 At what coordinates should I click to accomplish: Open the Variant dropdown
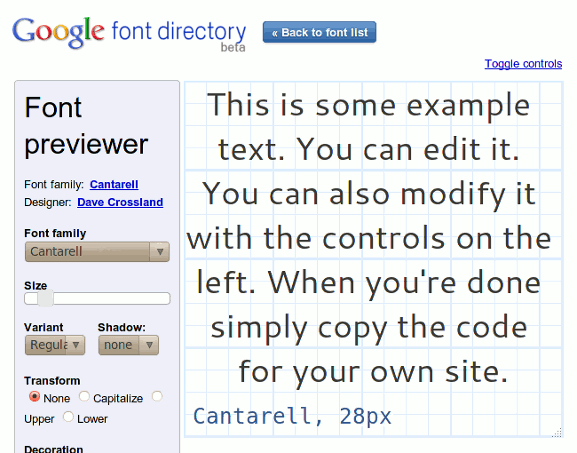click(55, 345)
